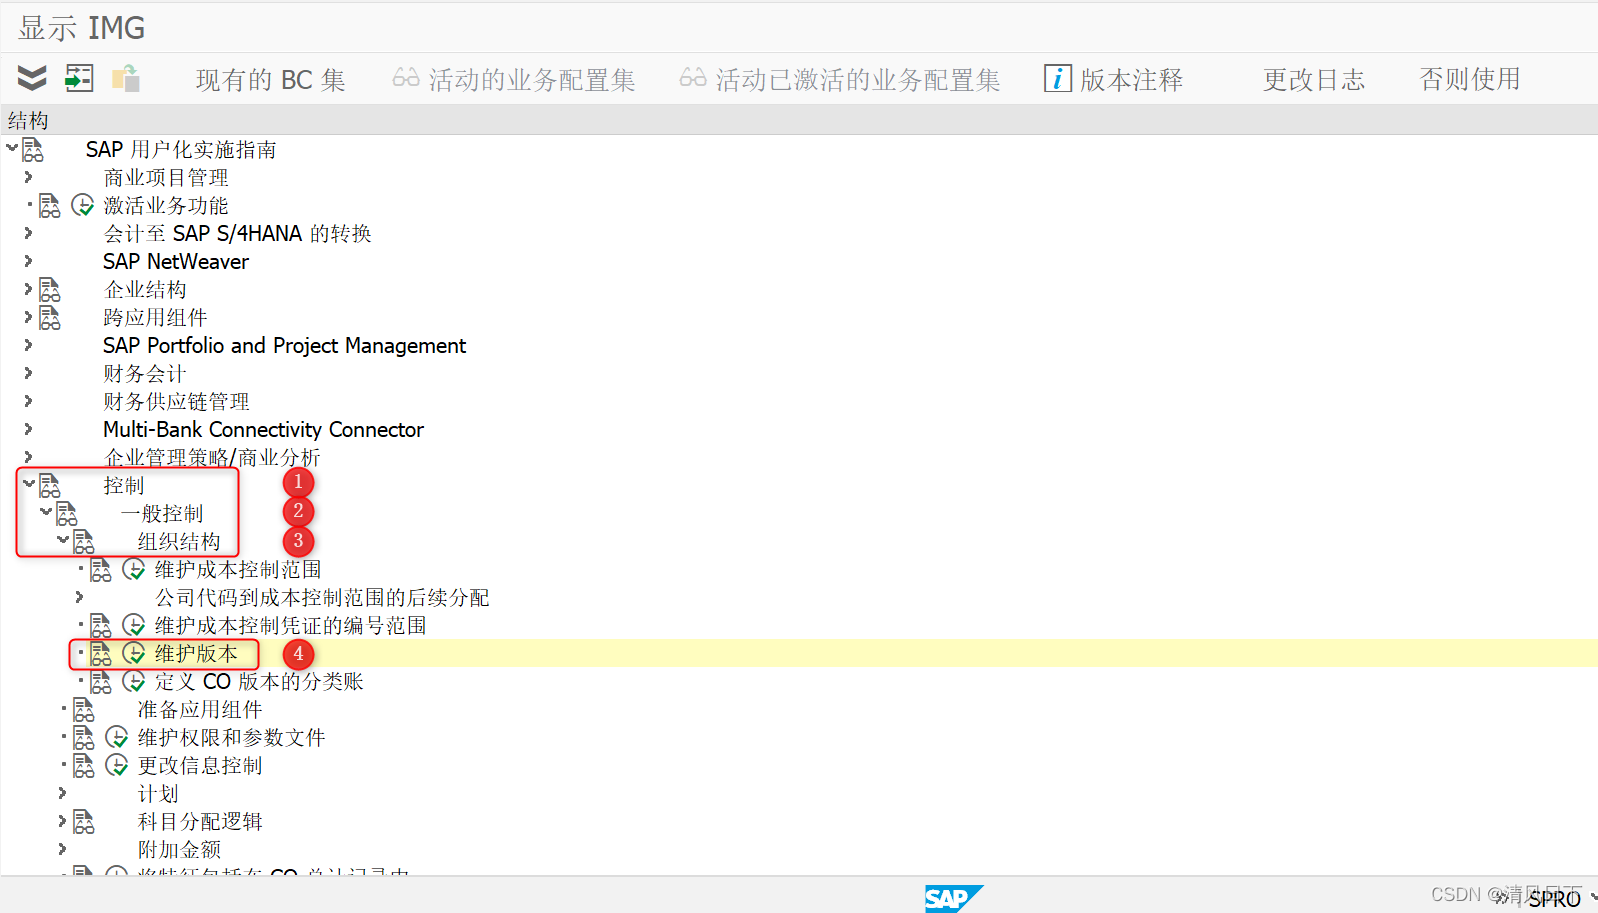Open documentation icon for 准备应用组件

[84, 710]
